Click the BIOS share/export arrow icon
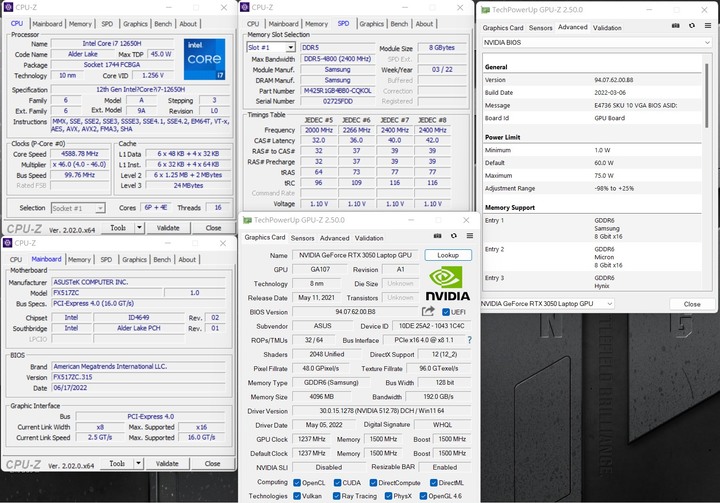The image size is (720, 503). click(x=428, y=311)
